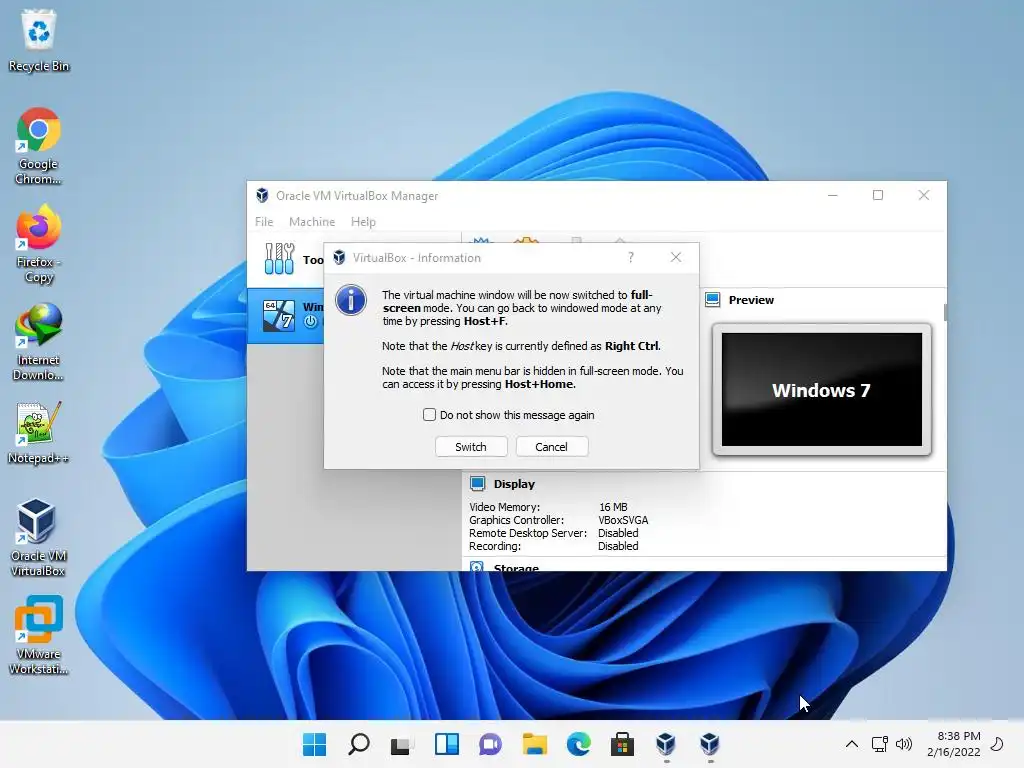1024x768 pixels.
Task: Open Task View on the taskbar
Action: (402, 744)
